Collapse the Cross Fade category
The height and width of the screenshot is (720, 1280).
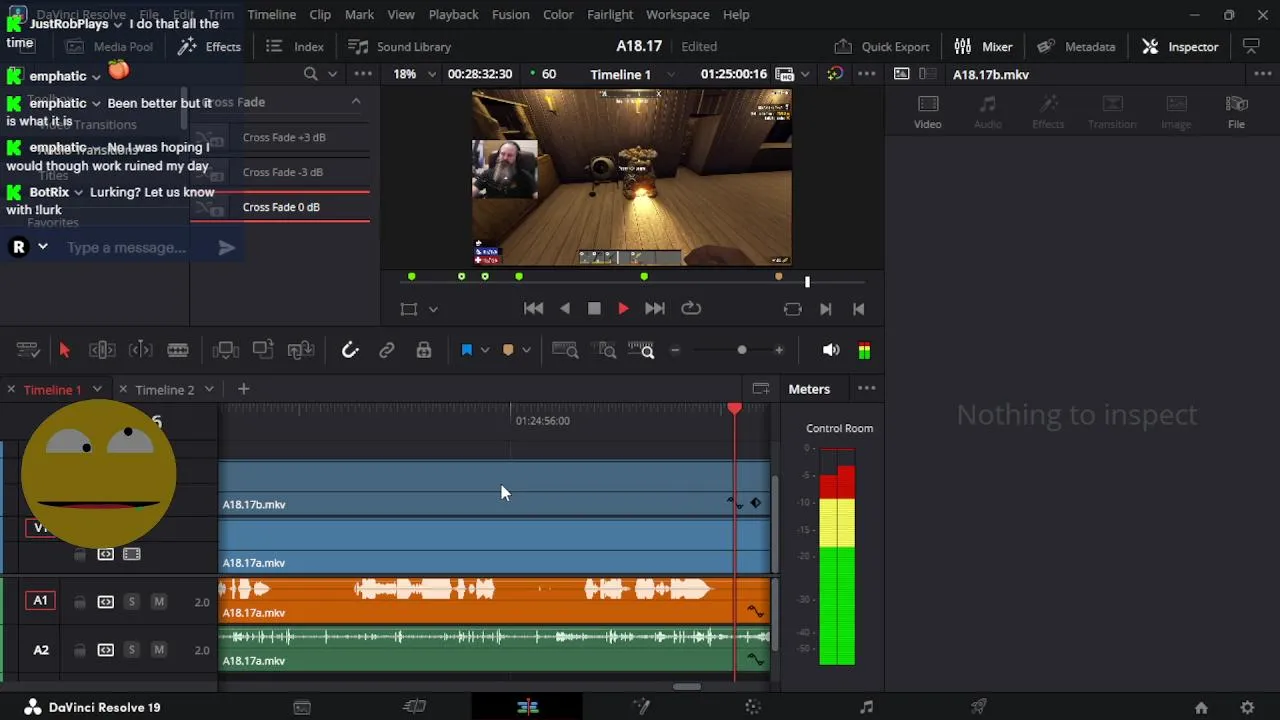point(356,101)
